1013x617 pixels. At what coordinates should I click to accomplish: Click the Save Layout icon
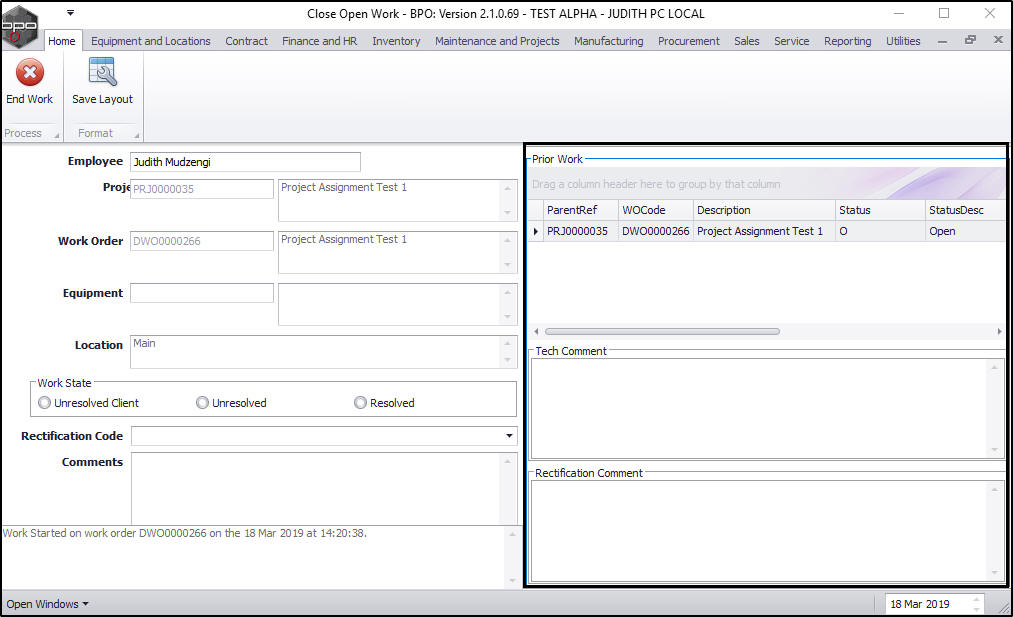[102, 72]
